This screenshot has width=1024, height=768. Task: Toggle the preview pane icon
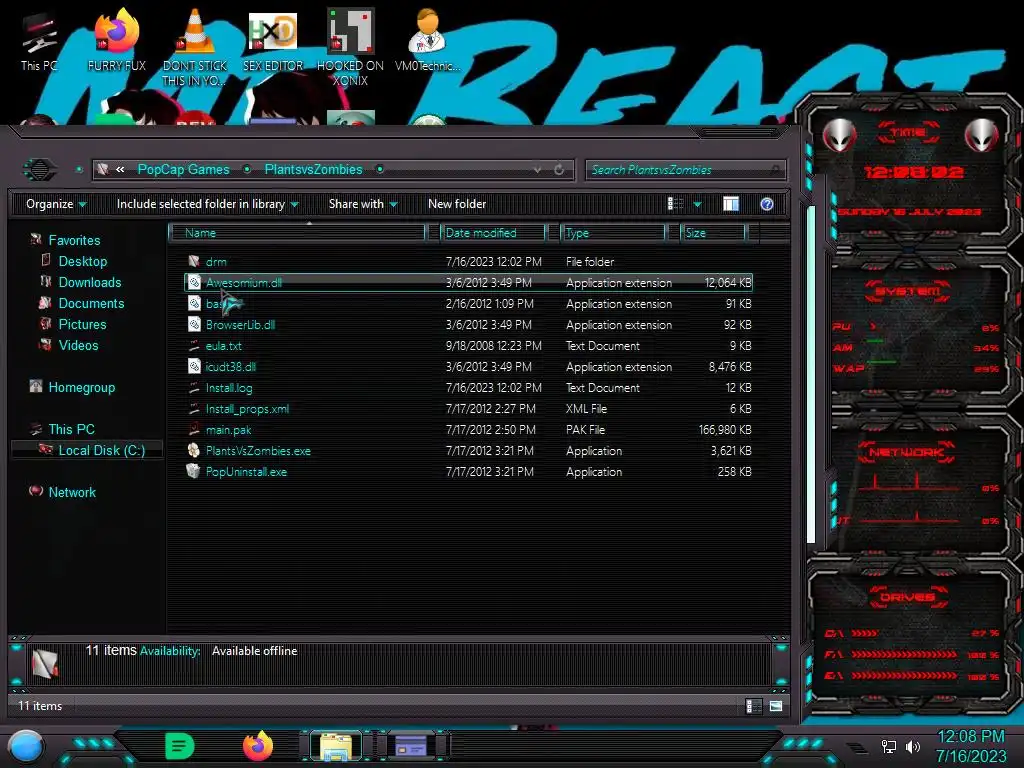pos(731,204)
